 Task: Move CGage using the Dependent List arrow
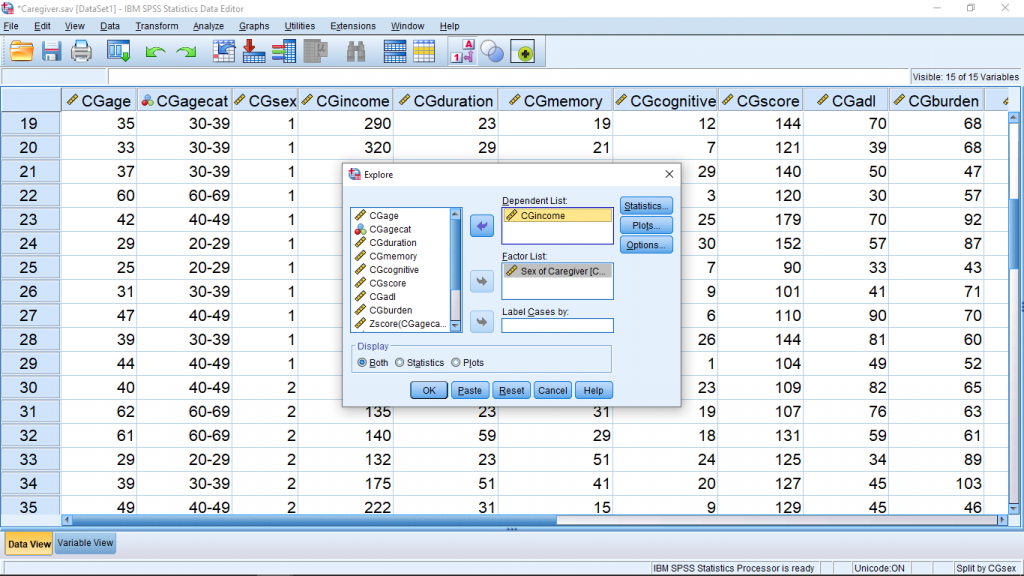(481, 225)
